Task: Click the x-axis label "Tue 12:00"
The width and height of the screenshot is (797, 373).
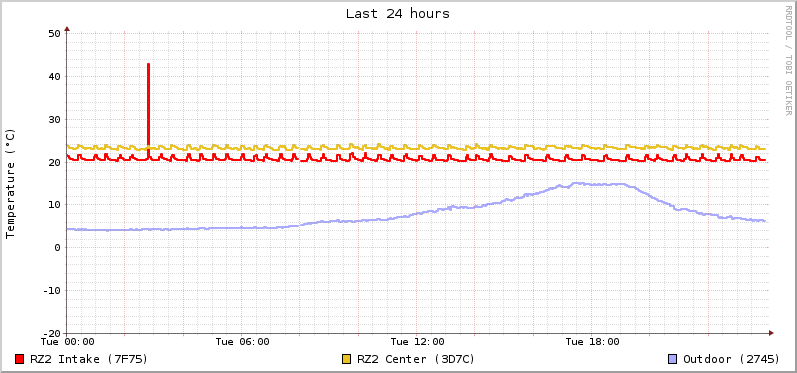Action: 417,341
